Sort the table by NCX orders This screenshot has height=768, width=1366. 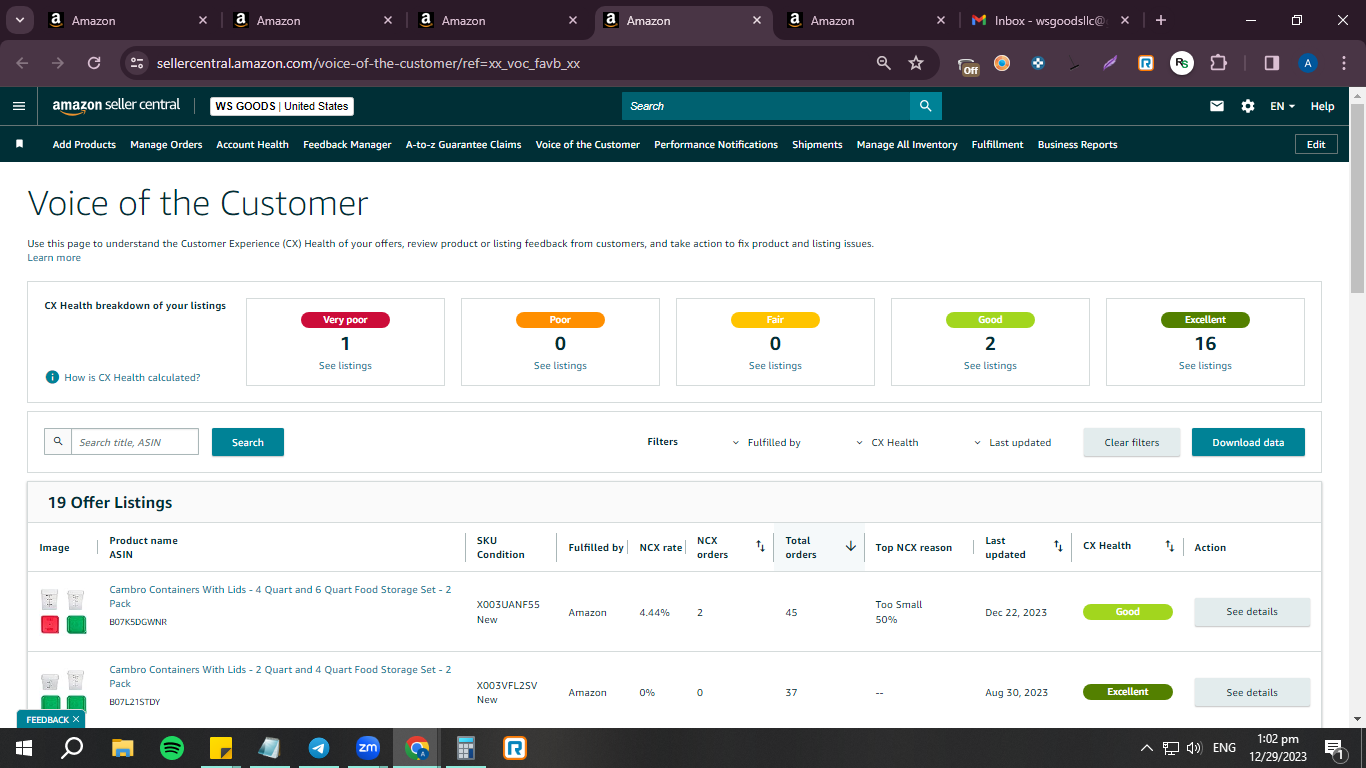click(760, 546)
